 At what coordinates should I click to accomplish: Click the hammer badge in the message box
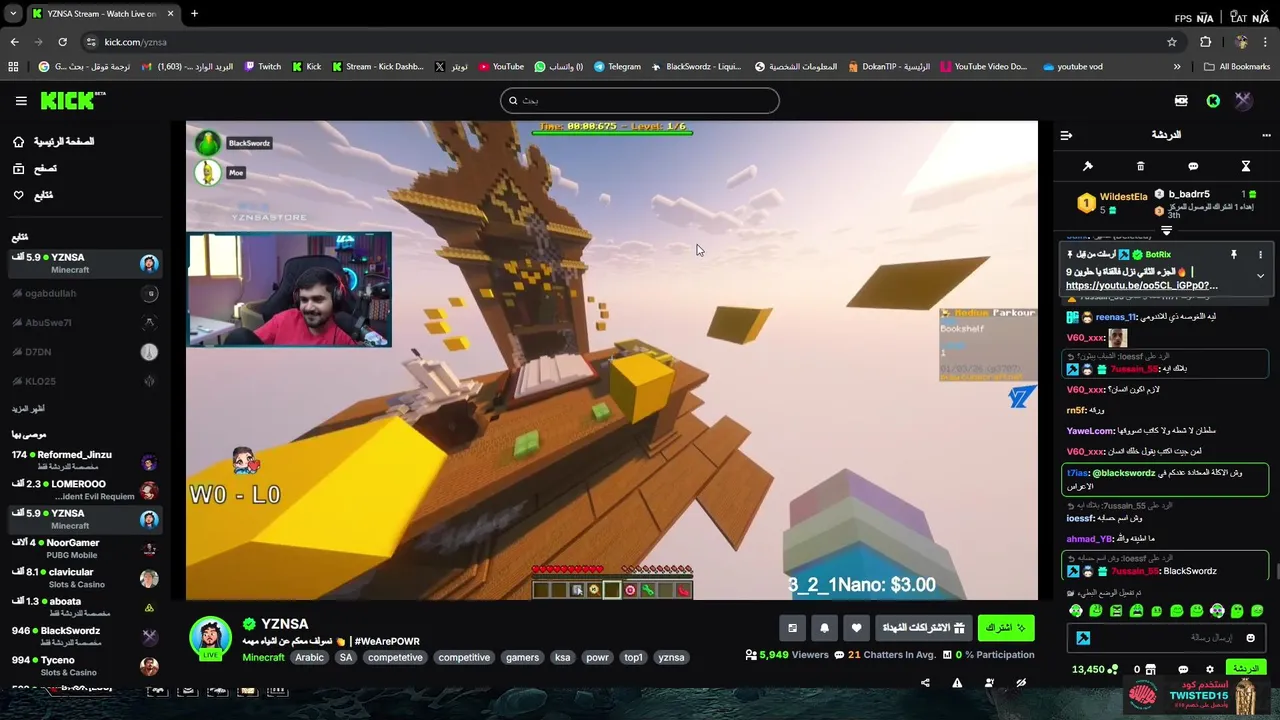click(x=1083, y=638)
